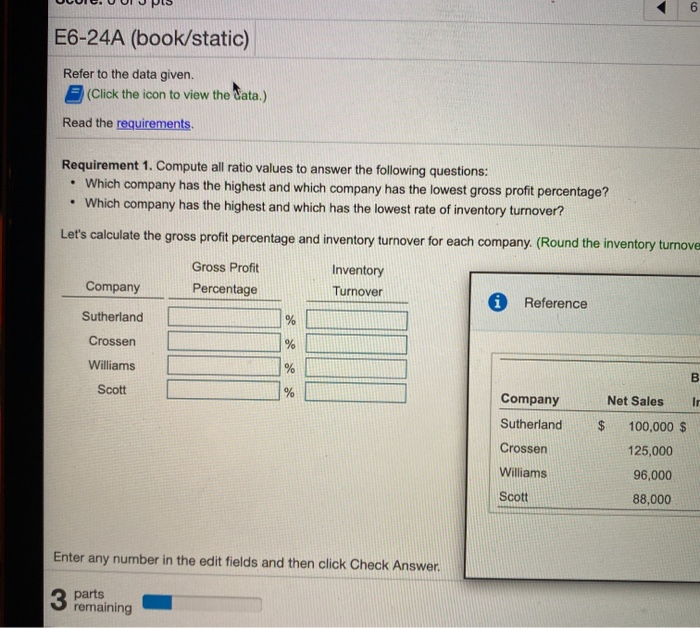Click Sutherland label in answer table

(x=112, y=316)
